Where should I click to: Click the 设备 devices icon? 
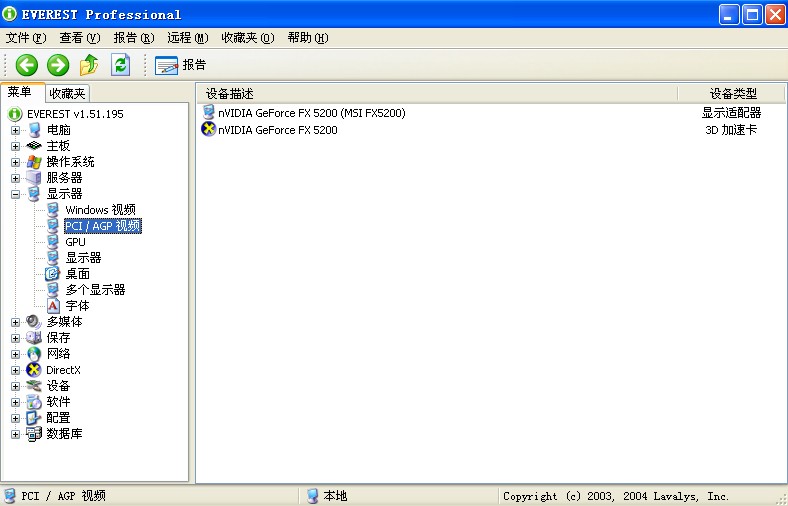pyautogui.click(x=34, y=386)
